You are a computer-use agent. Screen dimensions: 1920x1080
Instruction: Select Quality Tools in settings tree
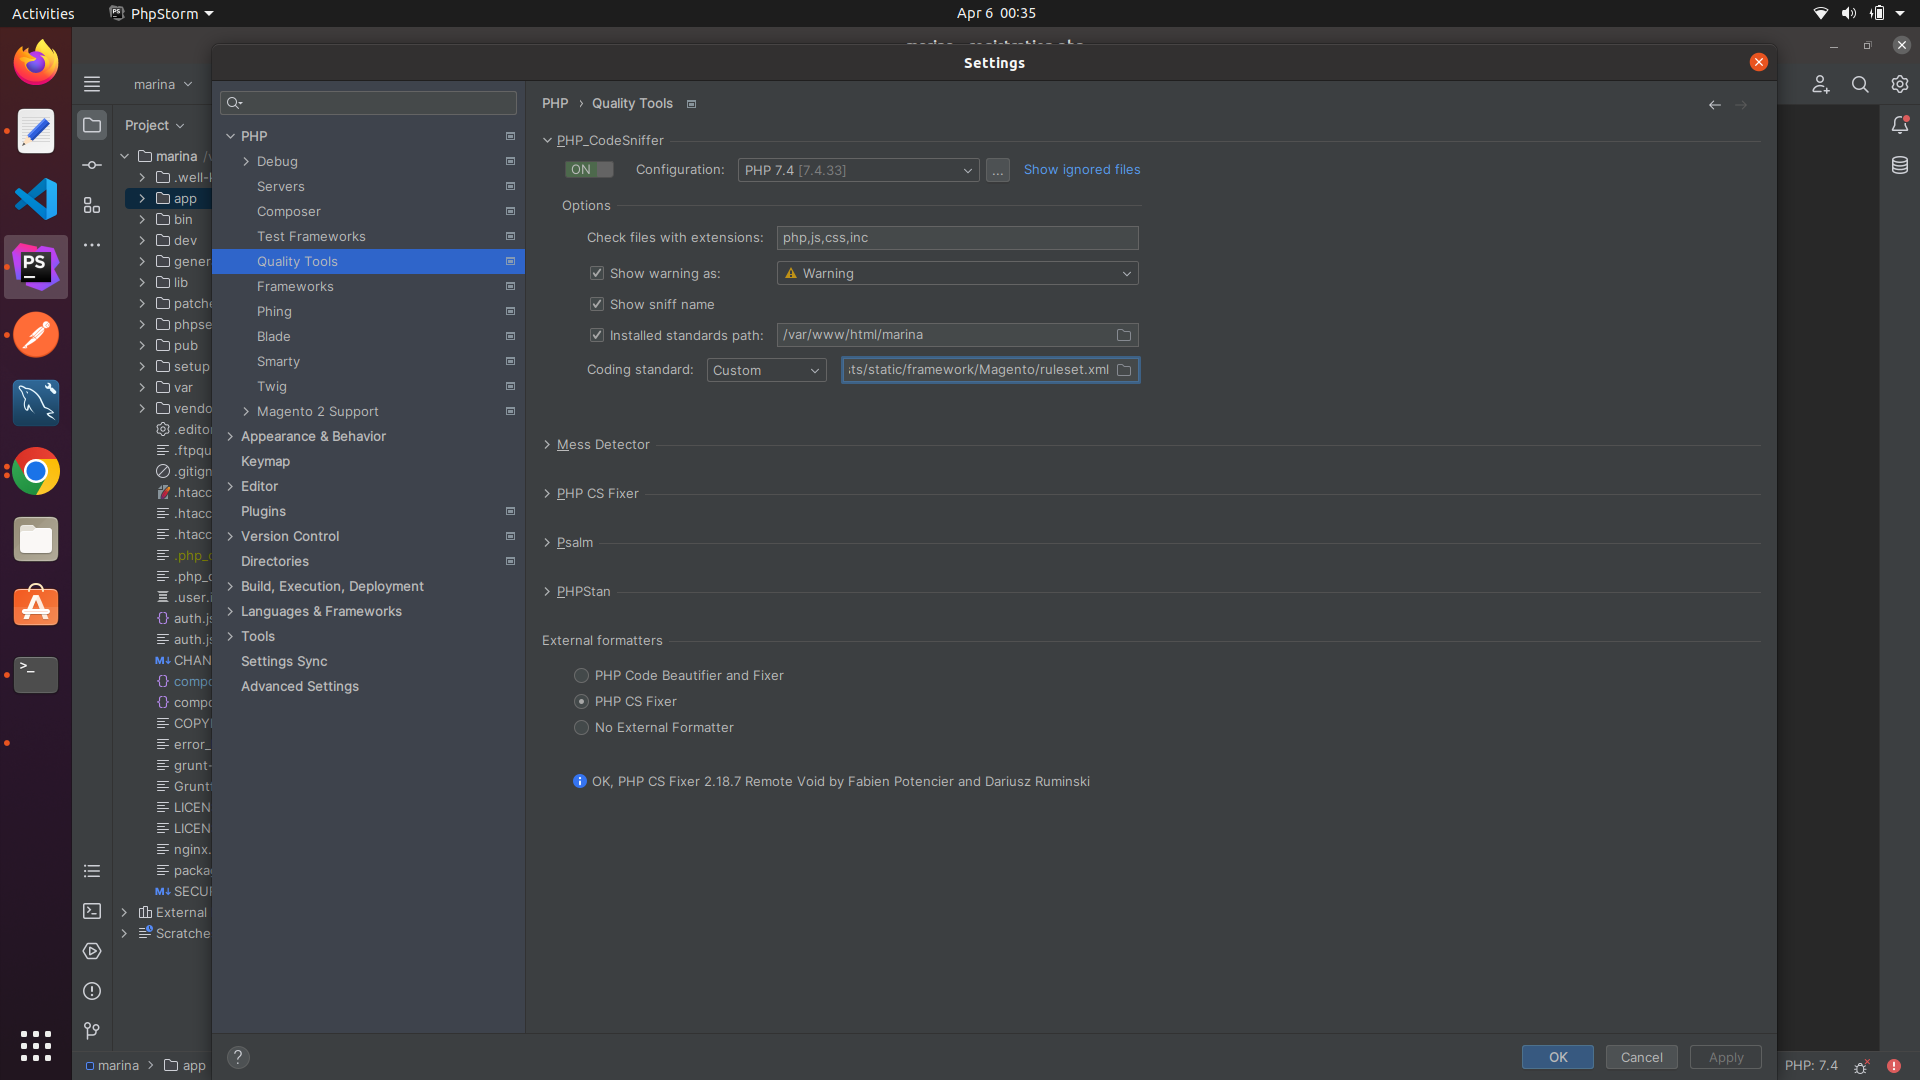click(368, 262)
